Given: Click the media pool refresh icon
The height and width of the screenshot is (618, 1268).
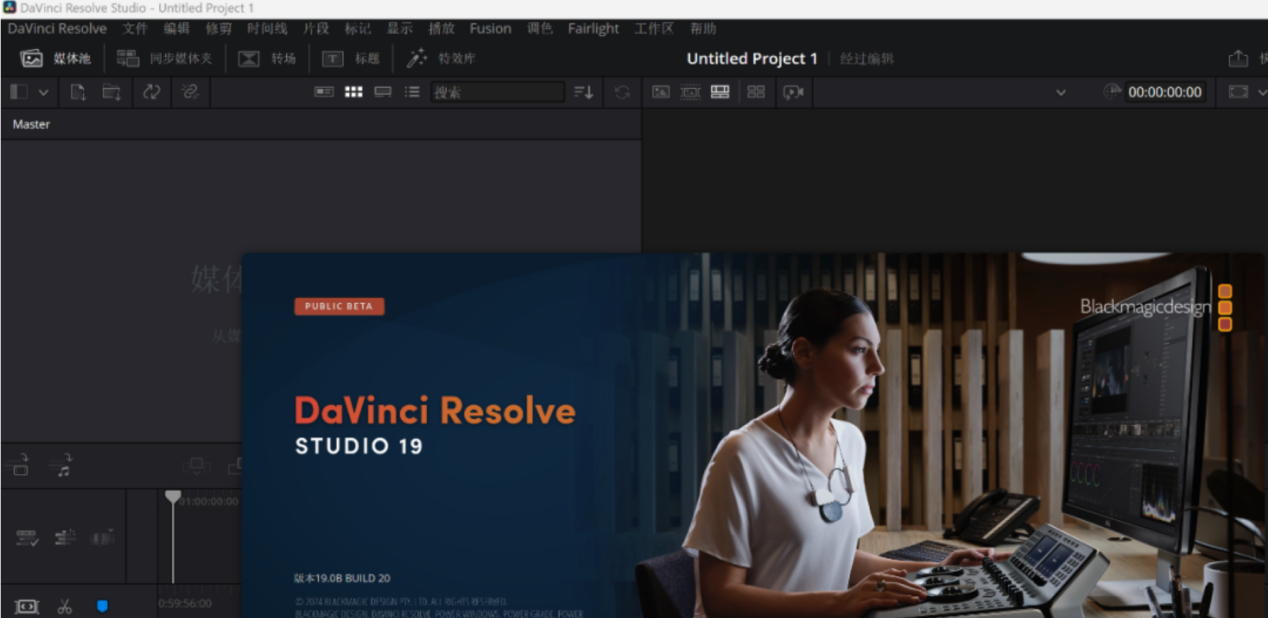Looking at the screenshot, I should [622, 92].
